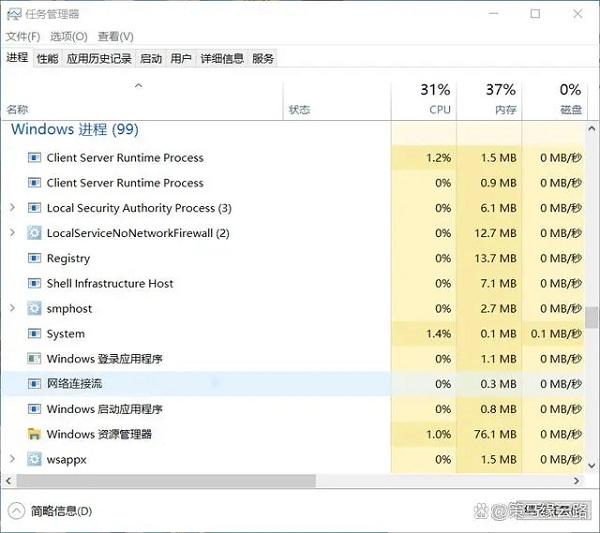Sort by the 磁盘 column header
600x533 pixels.
(554, 101)
